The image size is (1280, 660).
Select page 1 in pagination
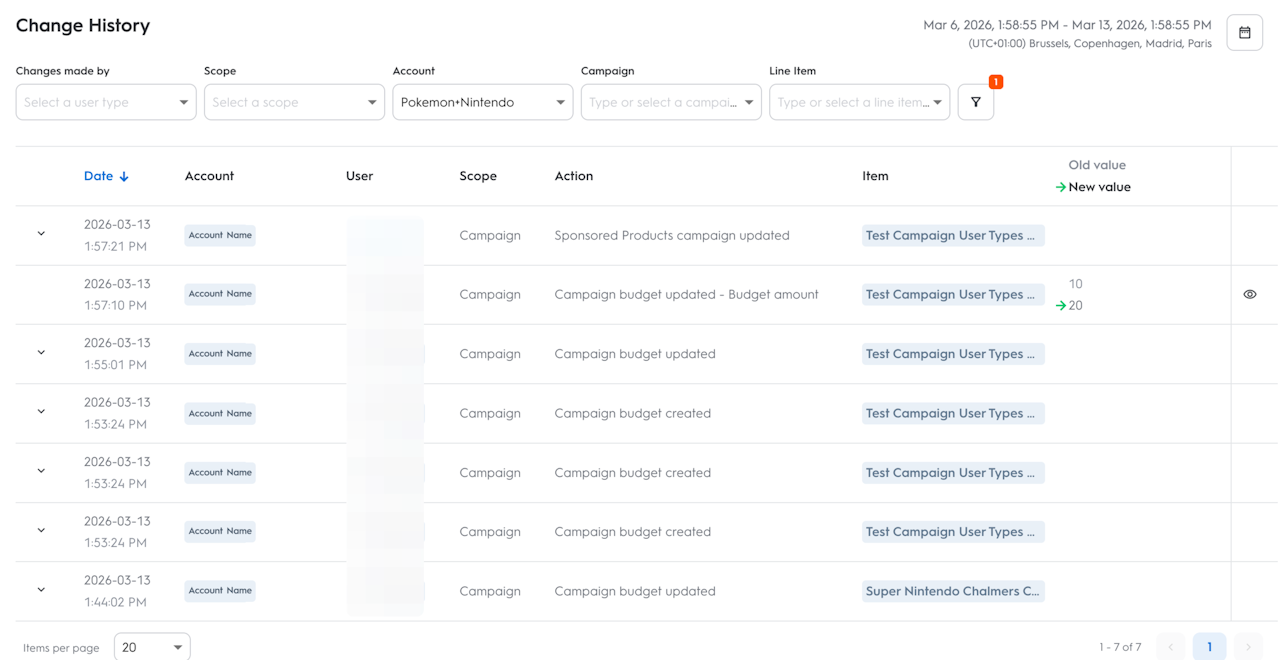[x=1209, y=647]
